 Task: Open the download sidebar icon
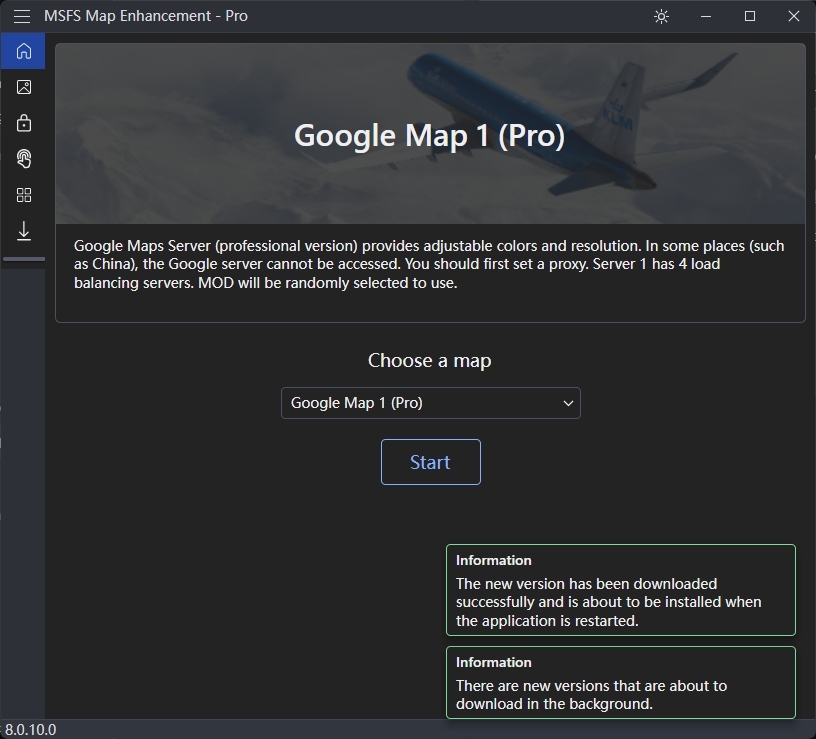click(x=23, y=231)
